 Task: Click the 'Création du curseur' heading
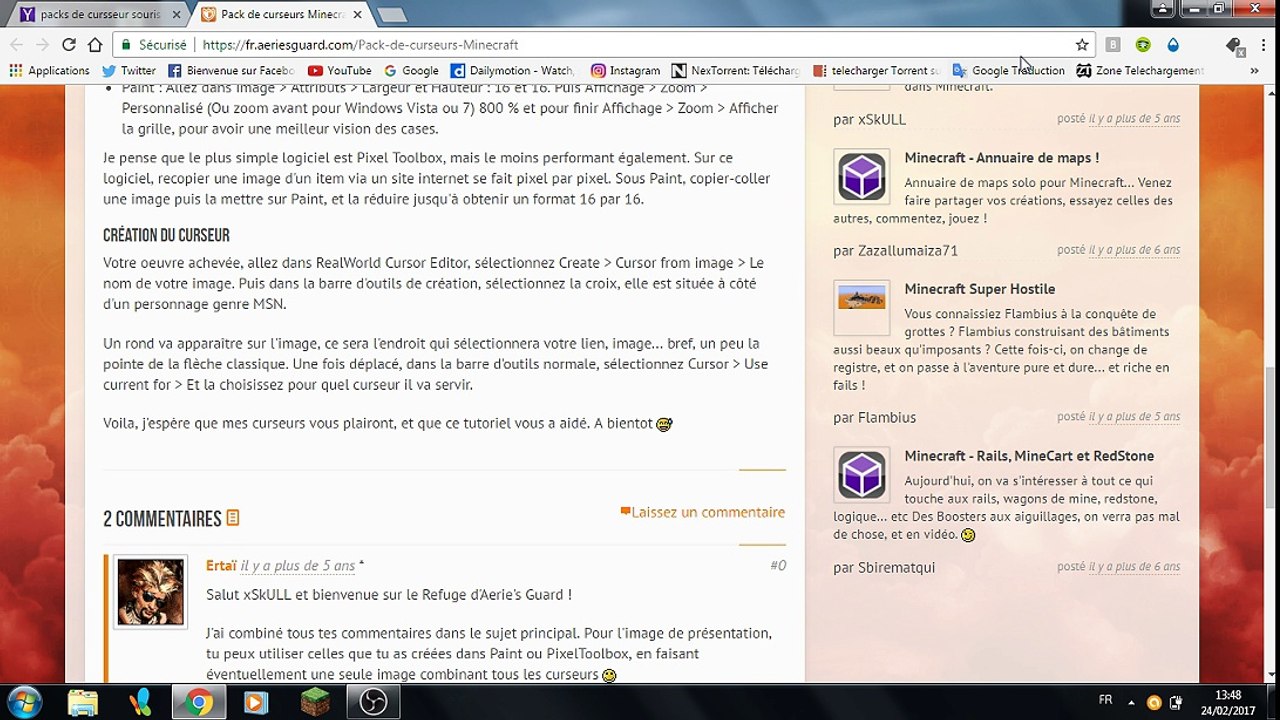click(166, 236)
